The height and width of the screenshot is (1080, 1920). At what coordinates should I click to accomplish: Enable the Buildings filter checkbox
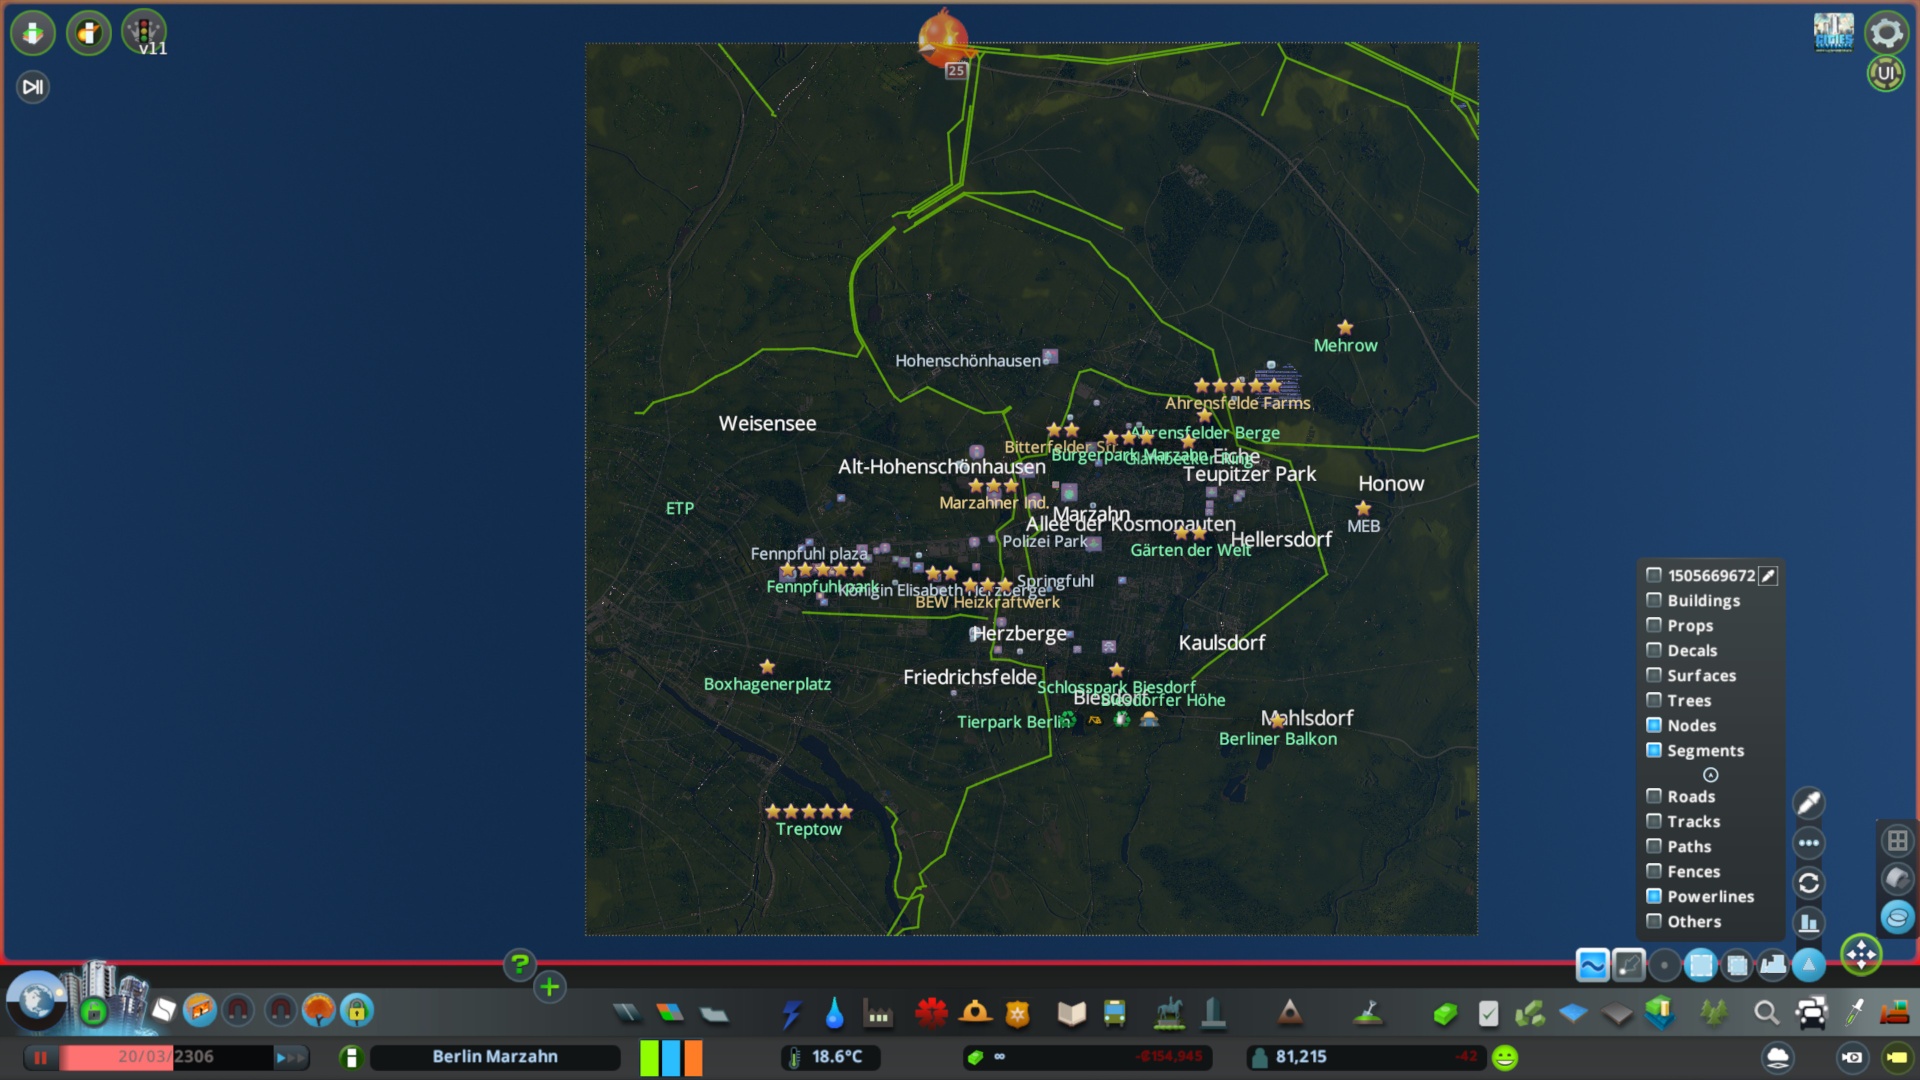(1655, 600)
